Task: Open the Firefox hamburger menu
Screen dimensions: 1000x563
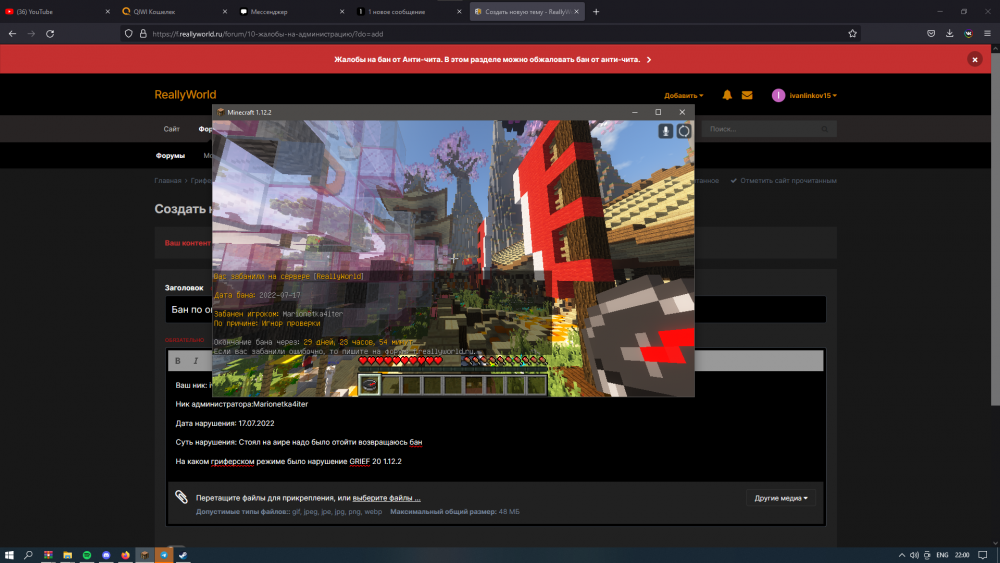Action: [987, 34]
